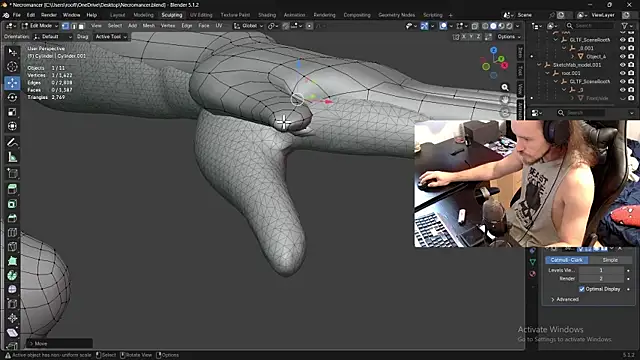Enable vertex select mode
The height and width of the screenshot is (360, 640).
[x=65, y=26]
